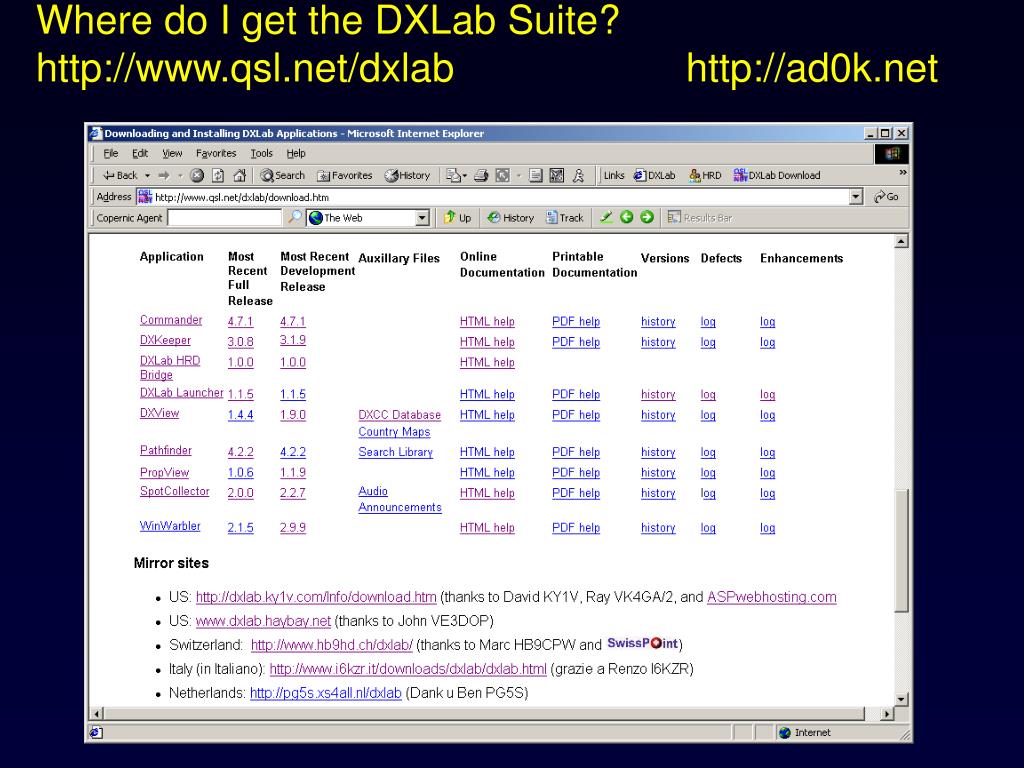Click the horizontal scrollbar's right arrow
Screen dimensions: 1024x768
(x=887, y=714)
